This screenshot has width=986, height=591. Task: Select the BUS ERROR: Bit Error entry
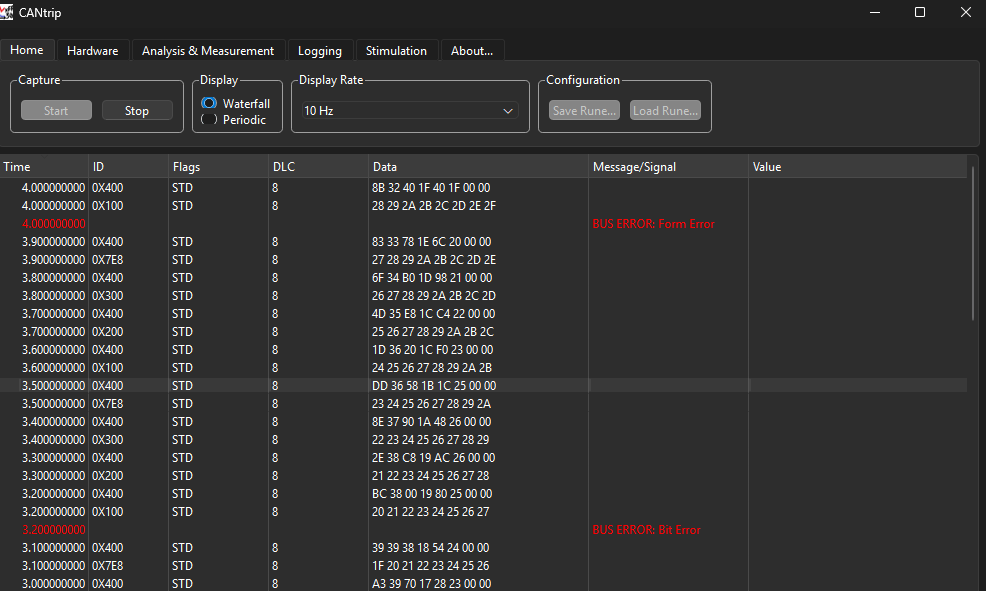(x=646, y=530)
